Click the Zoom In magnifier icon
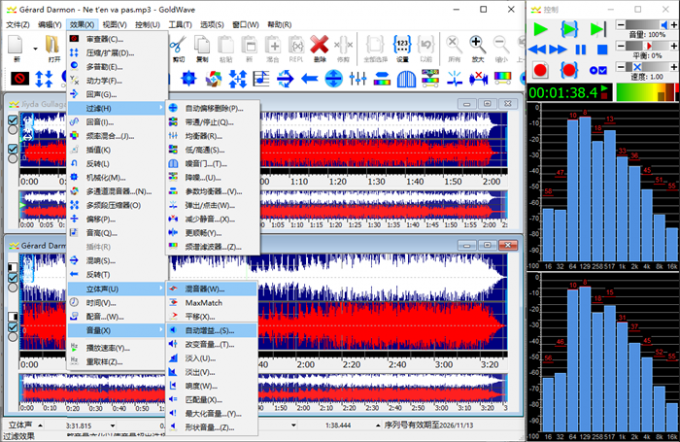The image size is (680, 442). 477,47
